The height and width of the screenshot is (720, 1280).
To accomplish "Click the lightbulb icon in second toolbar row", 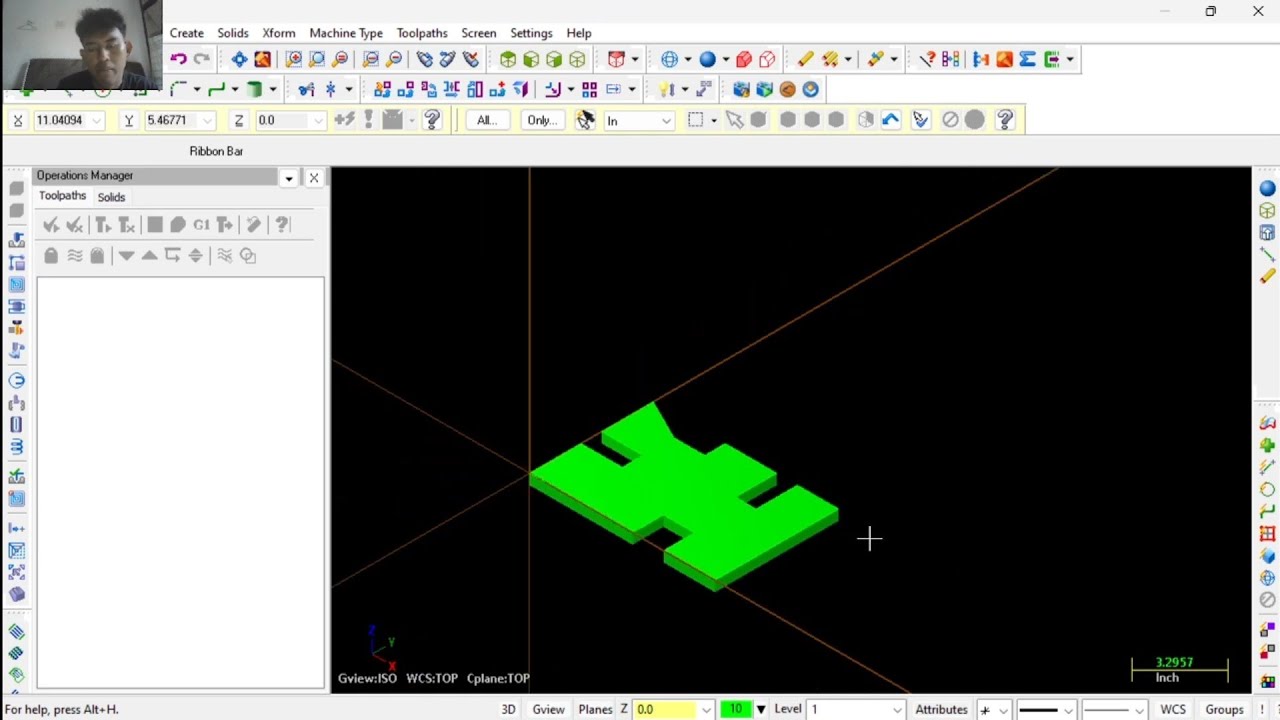I will pos(665,89).
